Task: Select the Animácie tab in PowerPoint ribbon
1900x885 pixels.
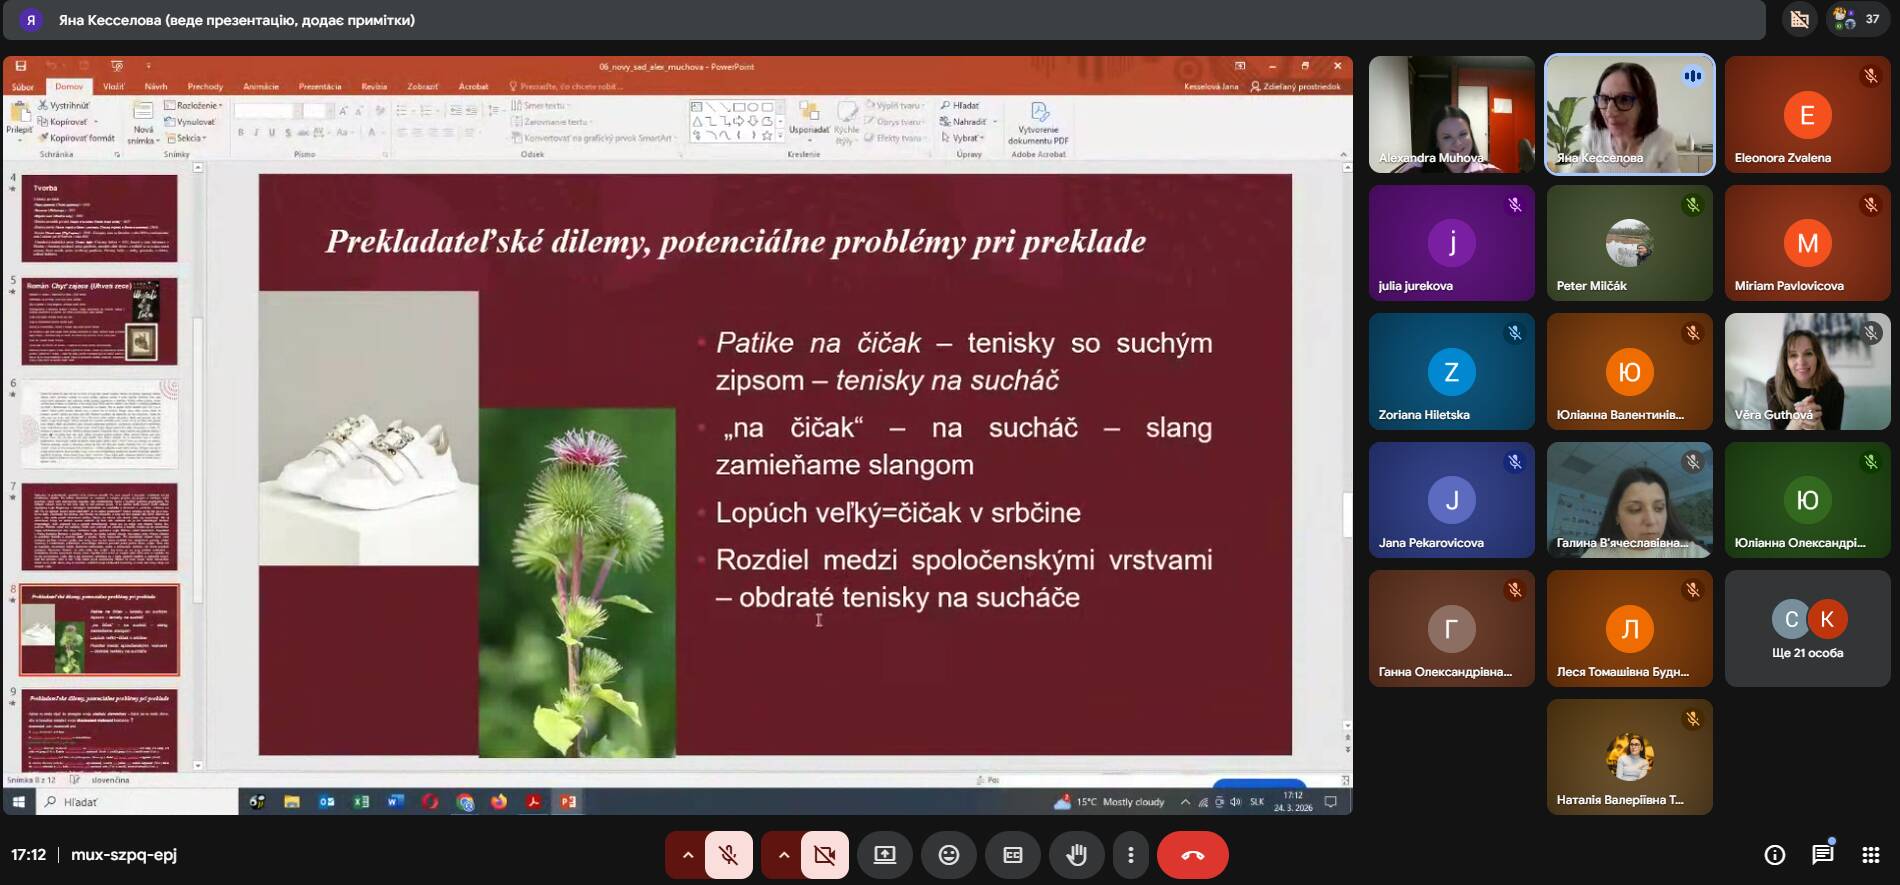Action: [261, 87]
